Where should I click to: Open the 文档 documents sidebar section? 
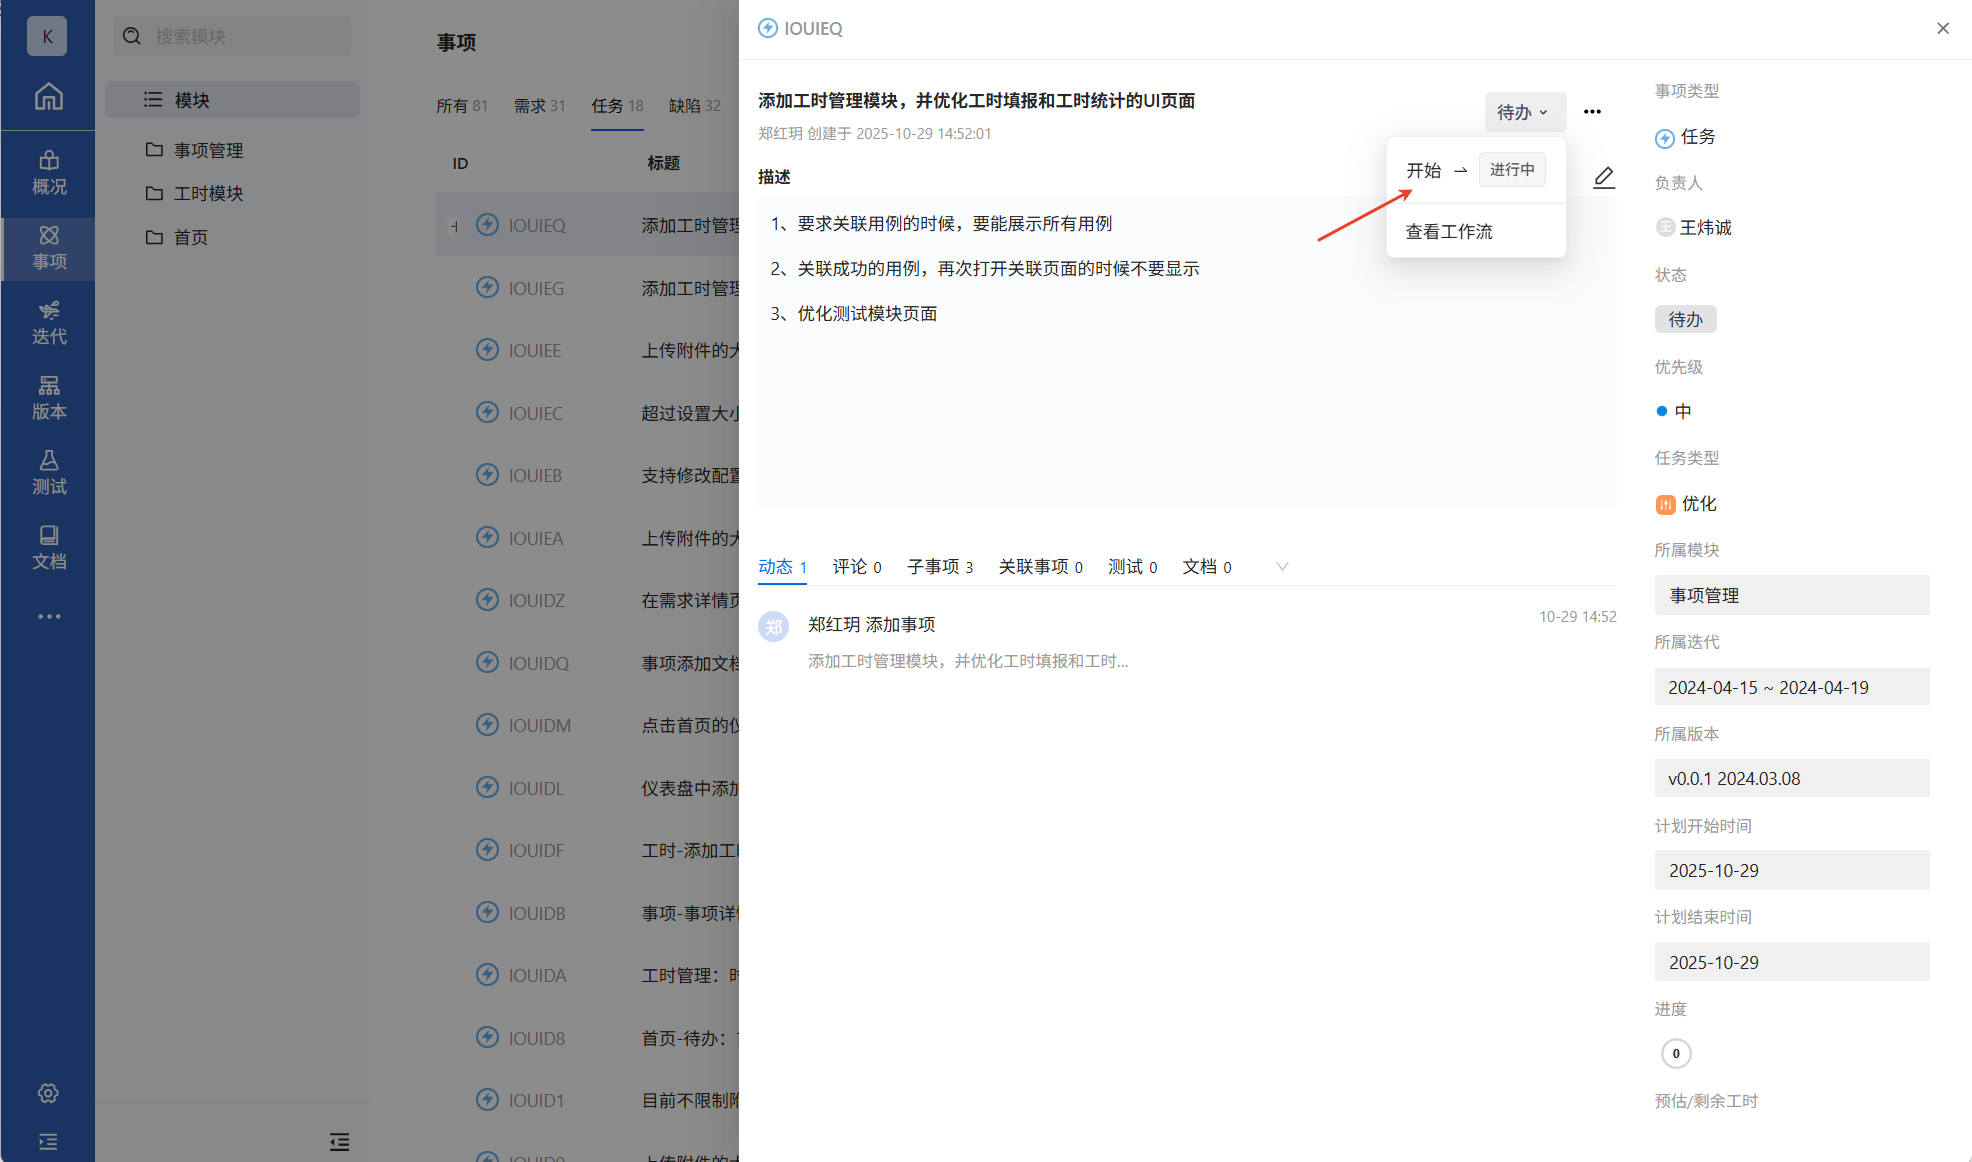coord(48,547)
